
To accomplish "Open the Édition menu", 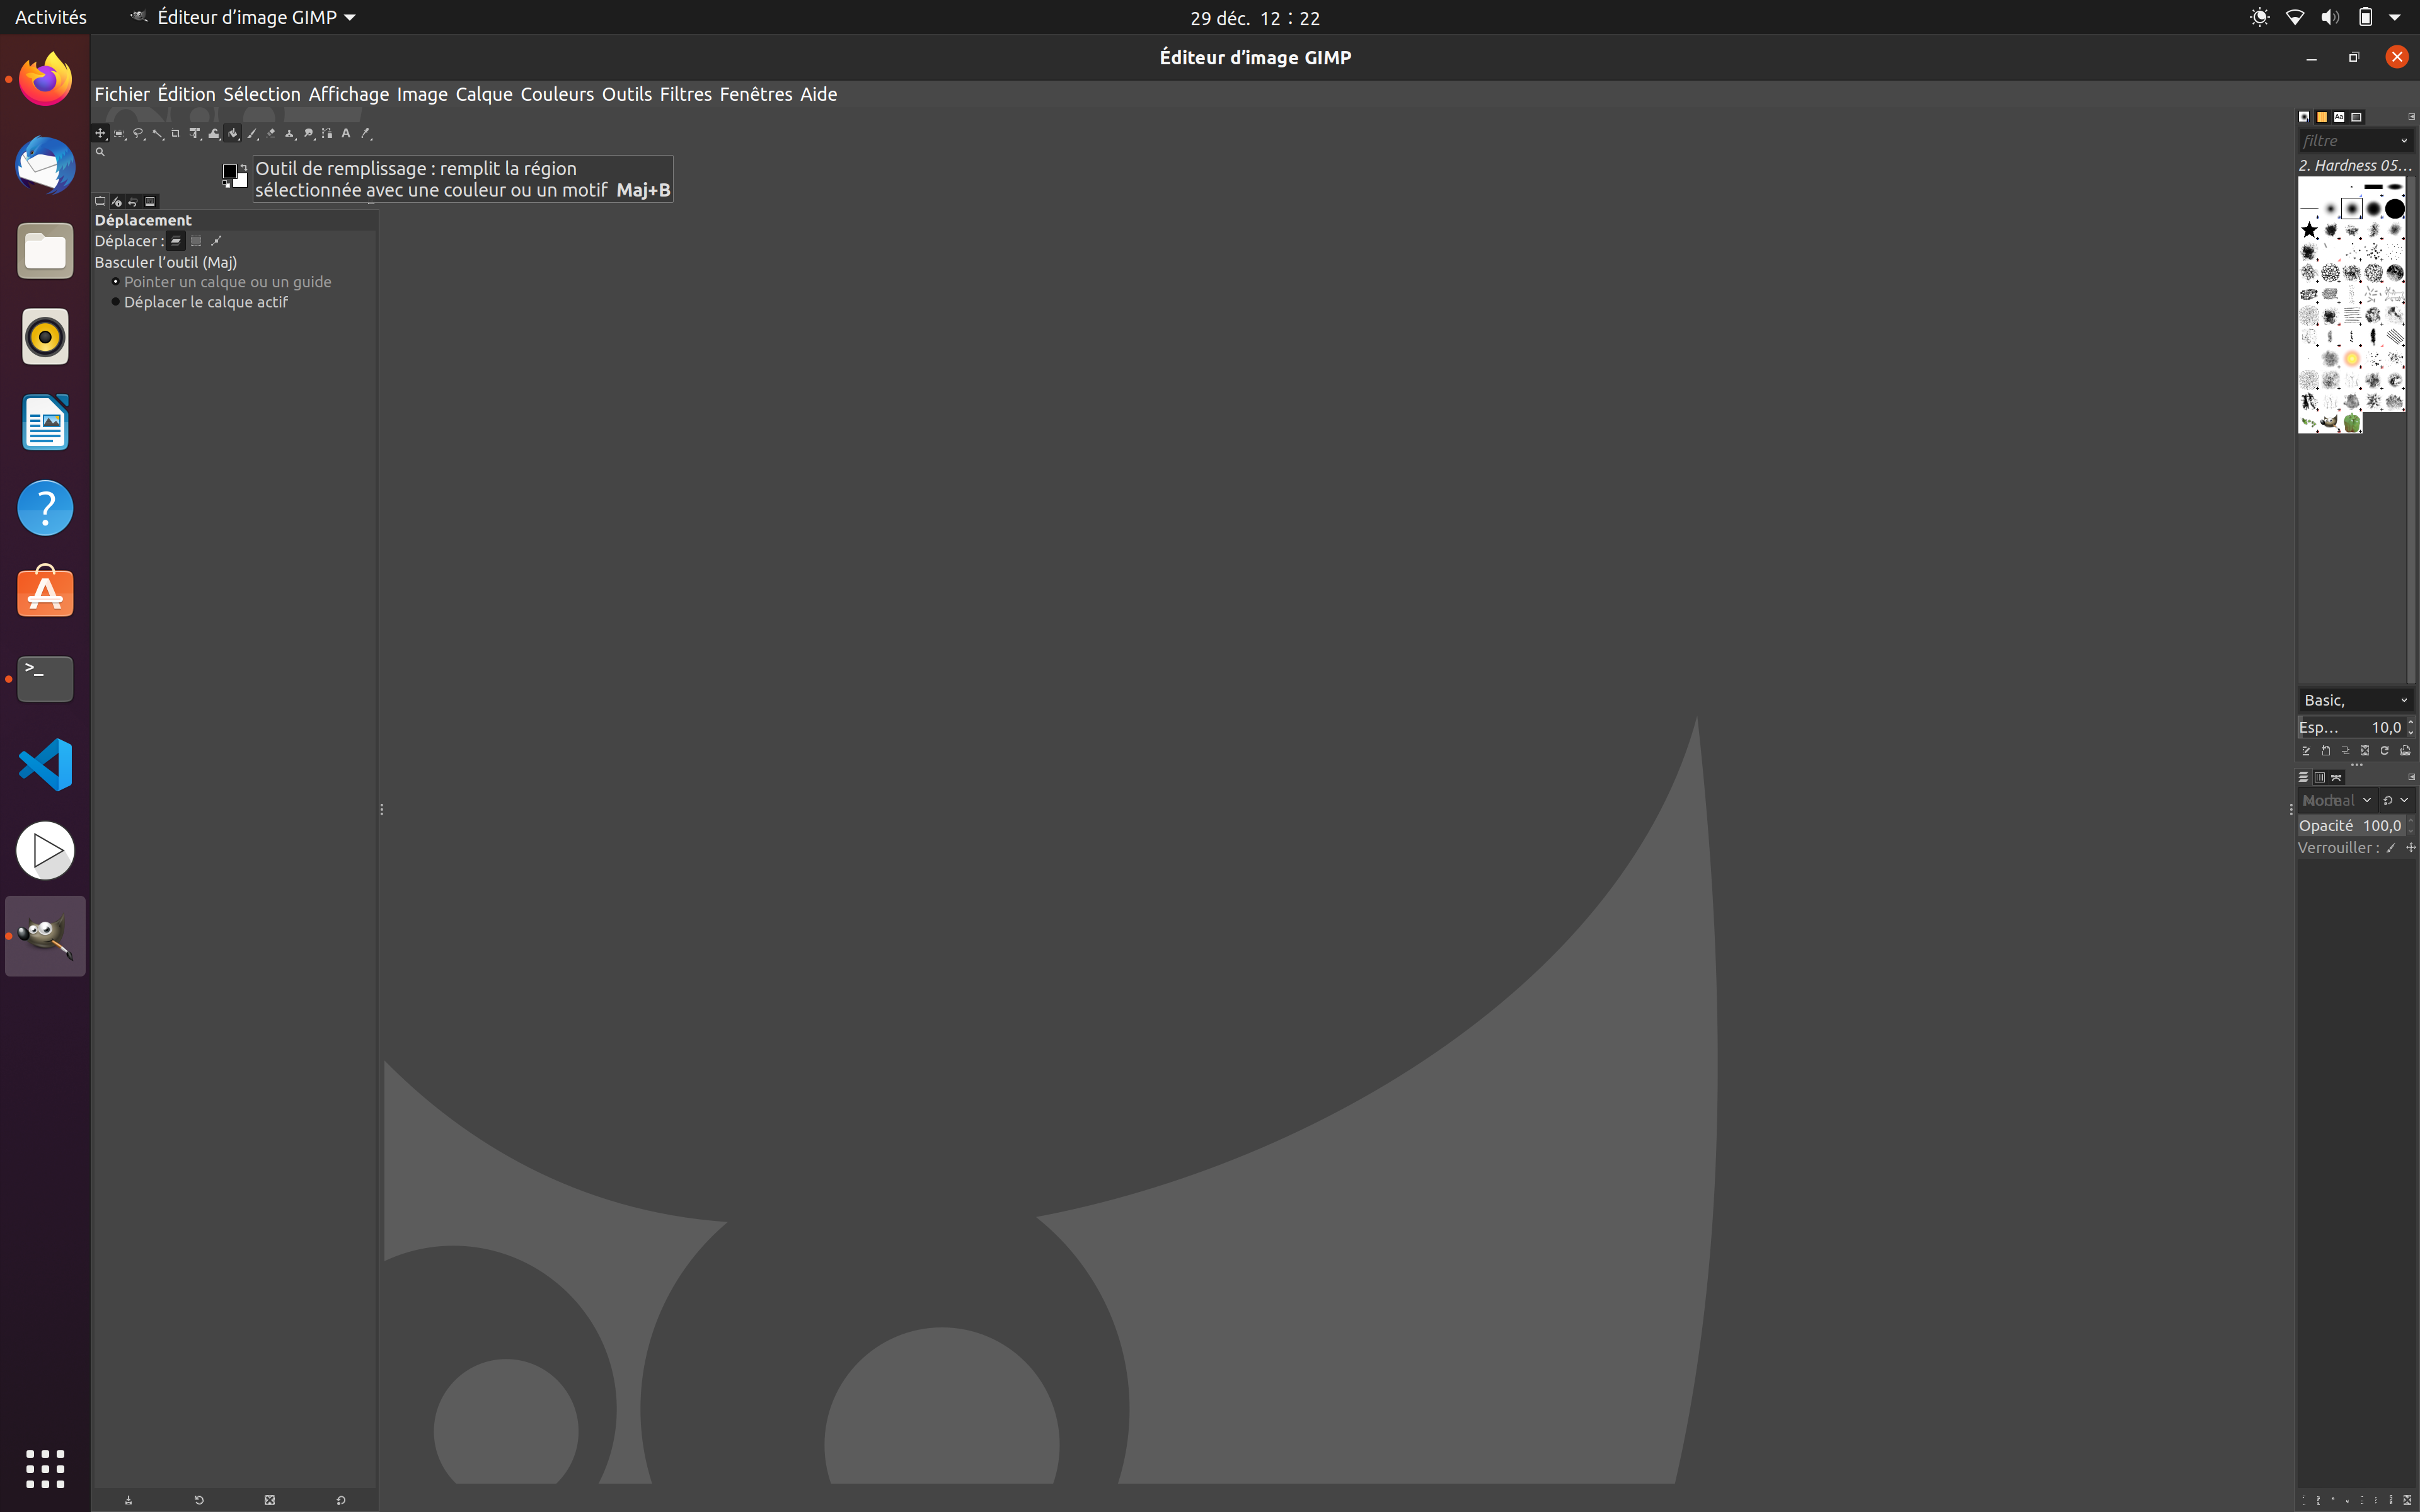I will tap(186, 94).
